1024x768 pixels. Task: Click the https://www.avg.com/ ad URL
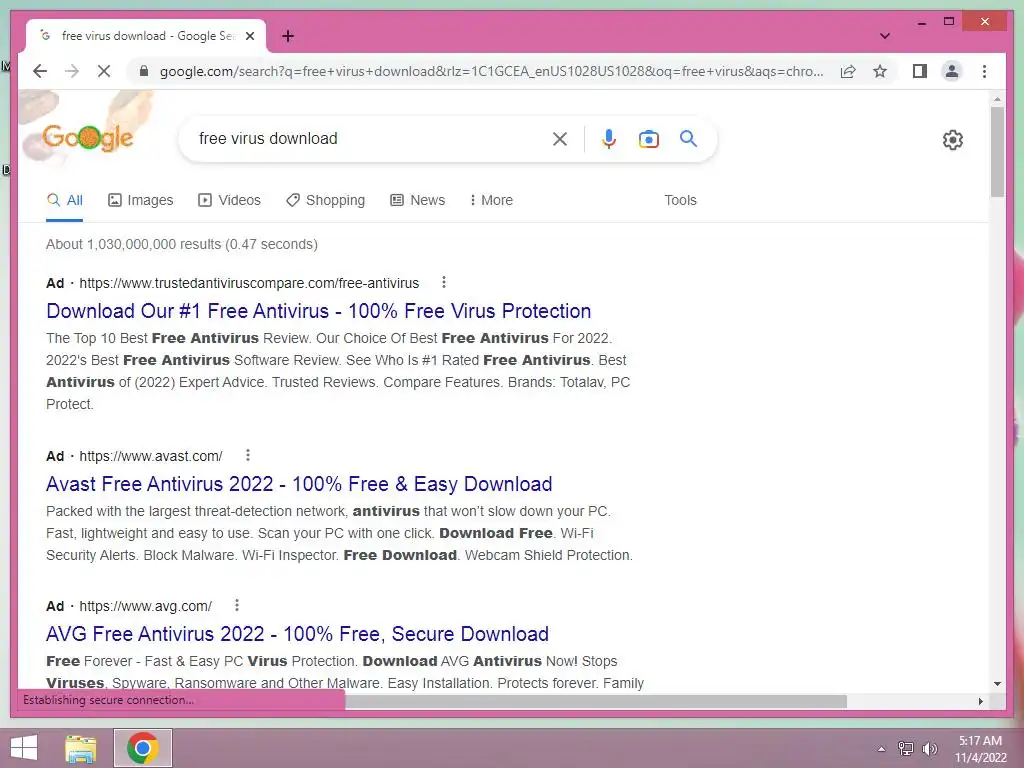click(x=146, y=606)
